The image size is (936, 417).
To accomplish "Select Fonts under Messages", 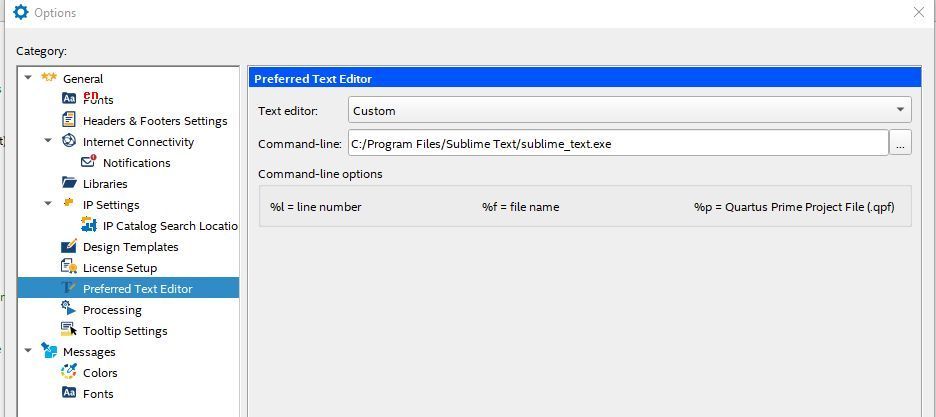I will click(98, 394).
